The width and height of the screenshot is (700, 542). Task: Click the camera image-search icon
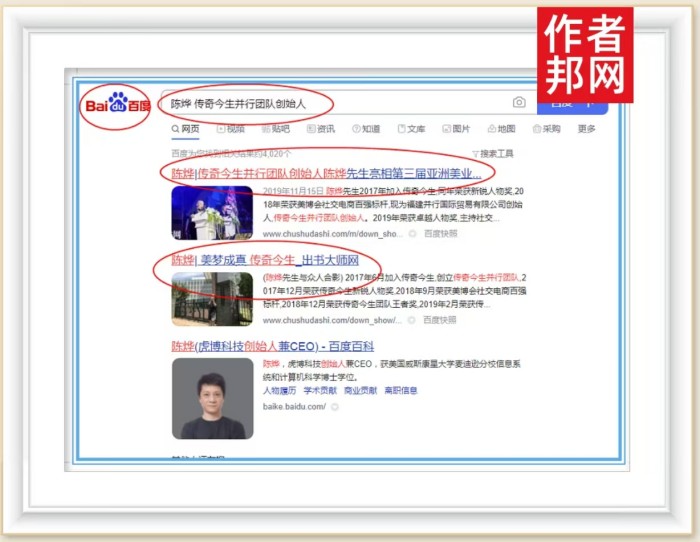click(519, 103)
